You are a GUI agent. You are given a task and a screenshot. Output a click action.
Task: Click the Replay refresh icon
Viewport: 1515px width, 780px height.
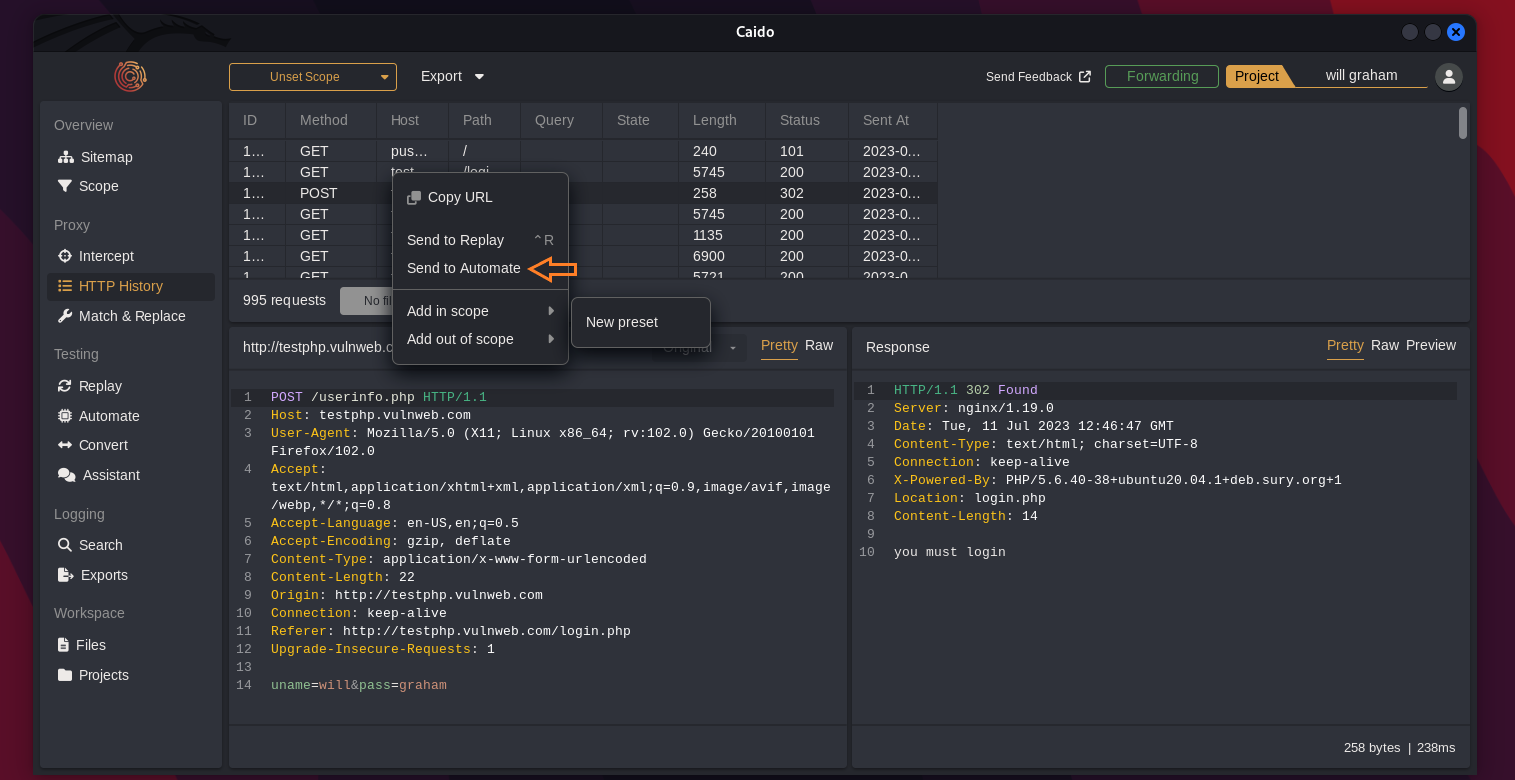tap(65, 386)
